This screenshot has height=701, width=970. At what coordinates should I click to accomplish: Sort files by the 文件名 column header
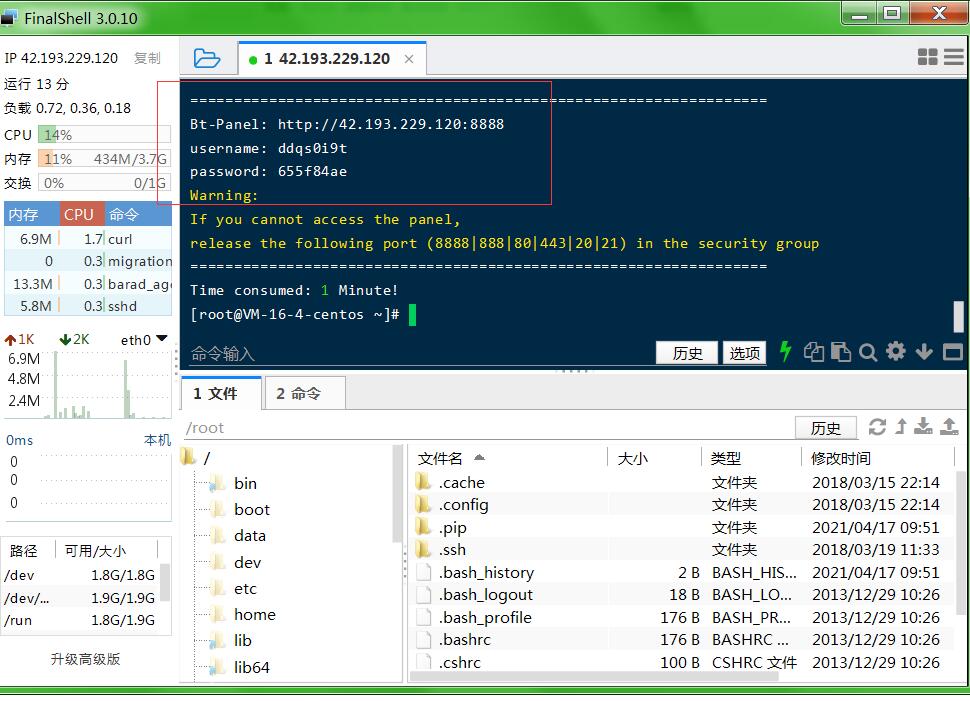click(441, 458)
